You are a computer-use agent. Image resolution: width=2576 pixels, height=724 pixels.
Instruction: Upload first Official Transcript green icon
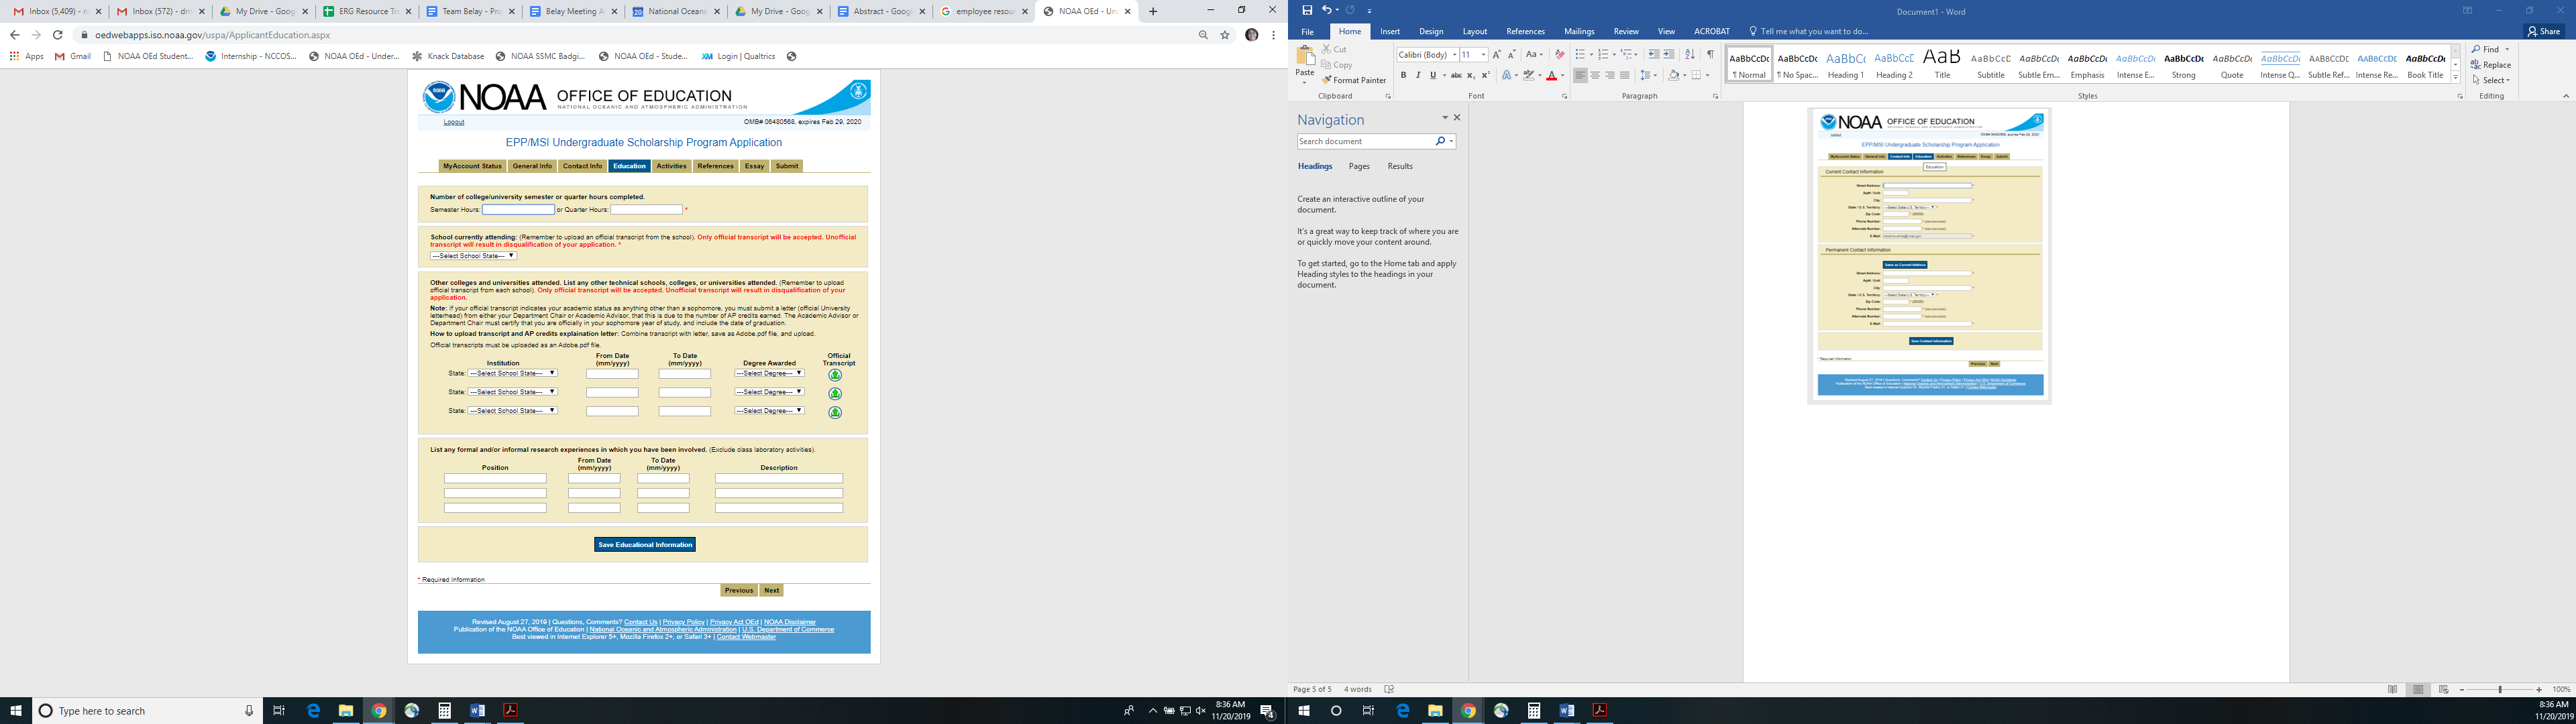pos(835,375)
